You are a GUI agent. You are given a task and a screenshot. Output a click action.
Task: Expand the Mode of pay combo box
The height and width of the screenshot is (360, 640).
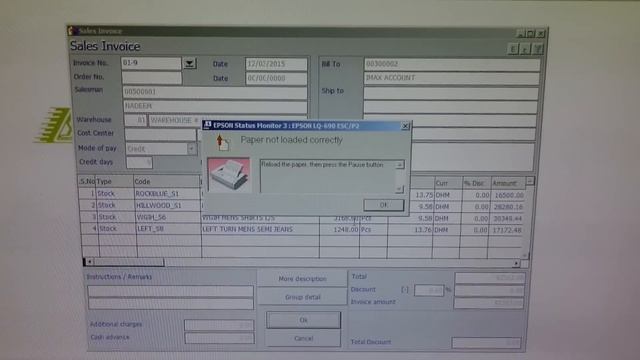pos(191,149)
